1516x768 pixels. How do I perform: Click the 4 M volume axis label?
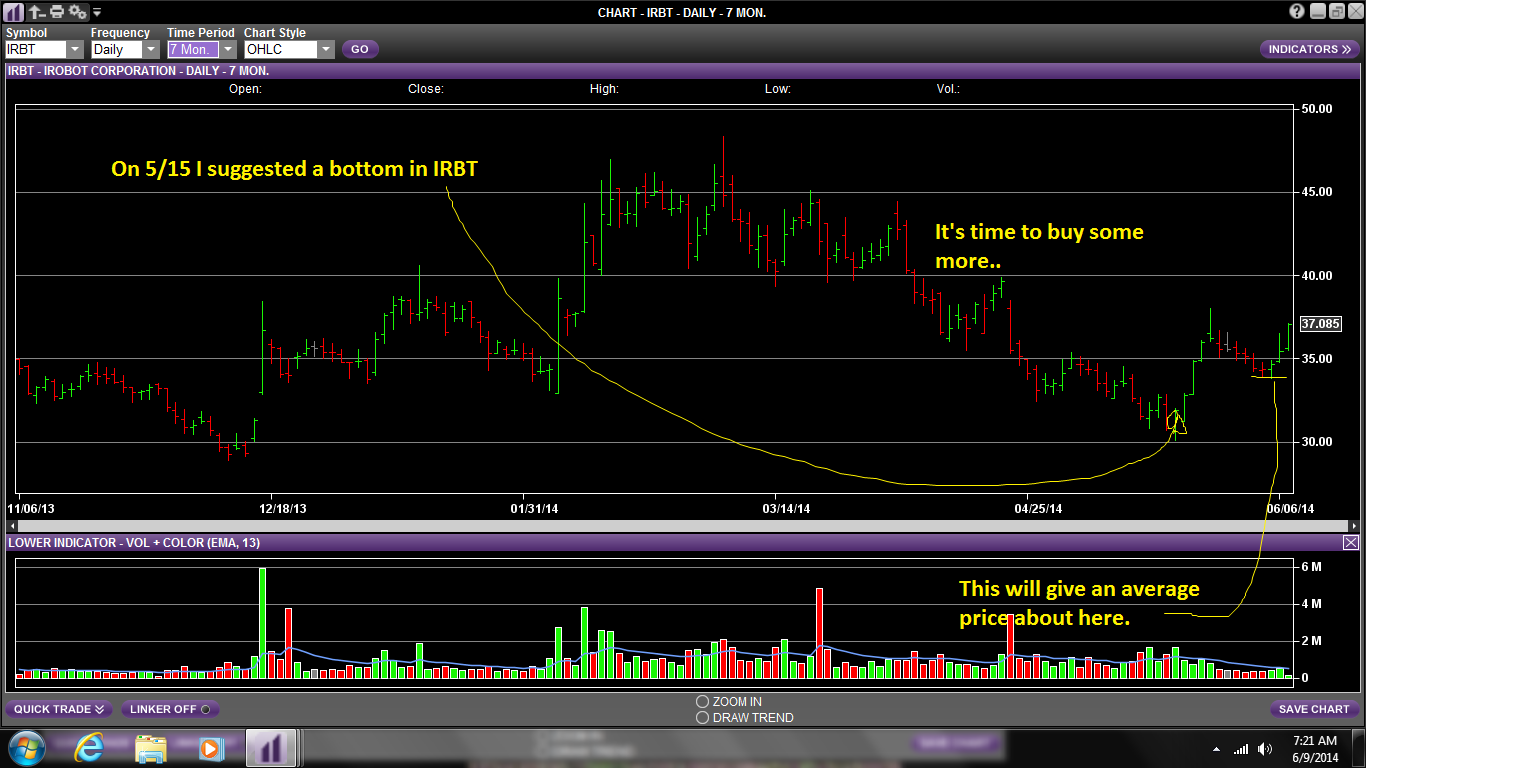(1310, 604)
